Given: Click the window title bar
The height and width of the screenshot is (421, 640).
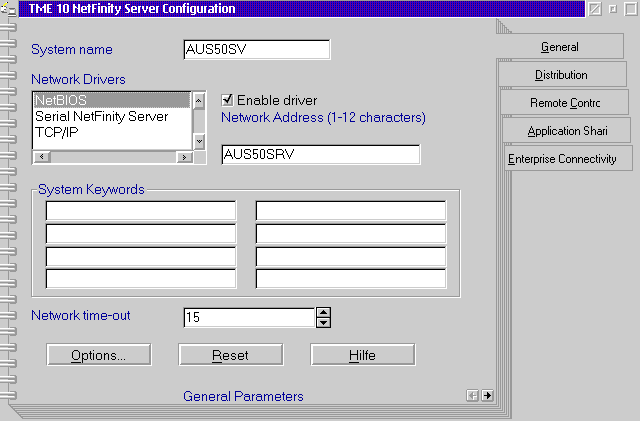Looking at the screenshot, I should pos(302,9).
